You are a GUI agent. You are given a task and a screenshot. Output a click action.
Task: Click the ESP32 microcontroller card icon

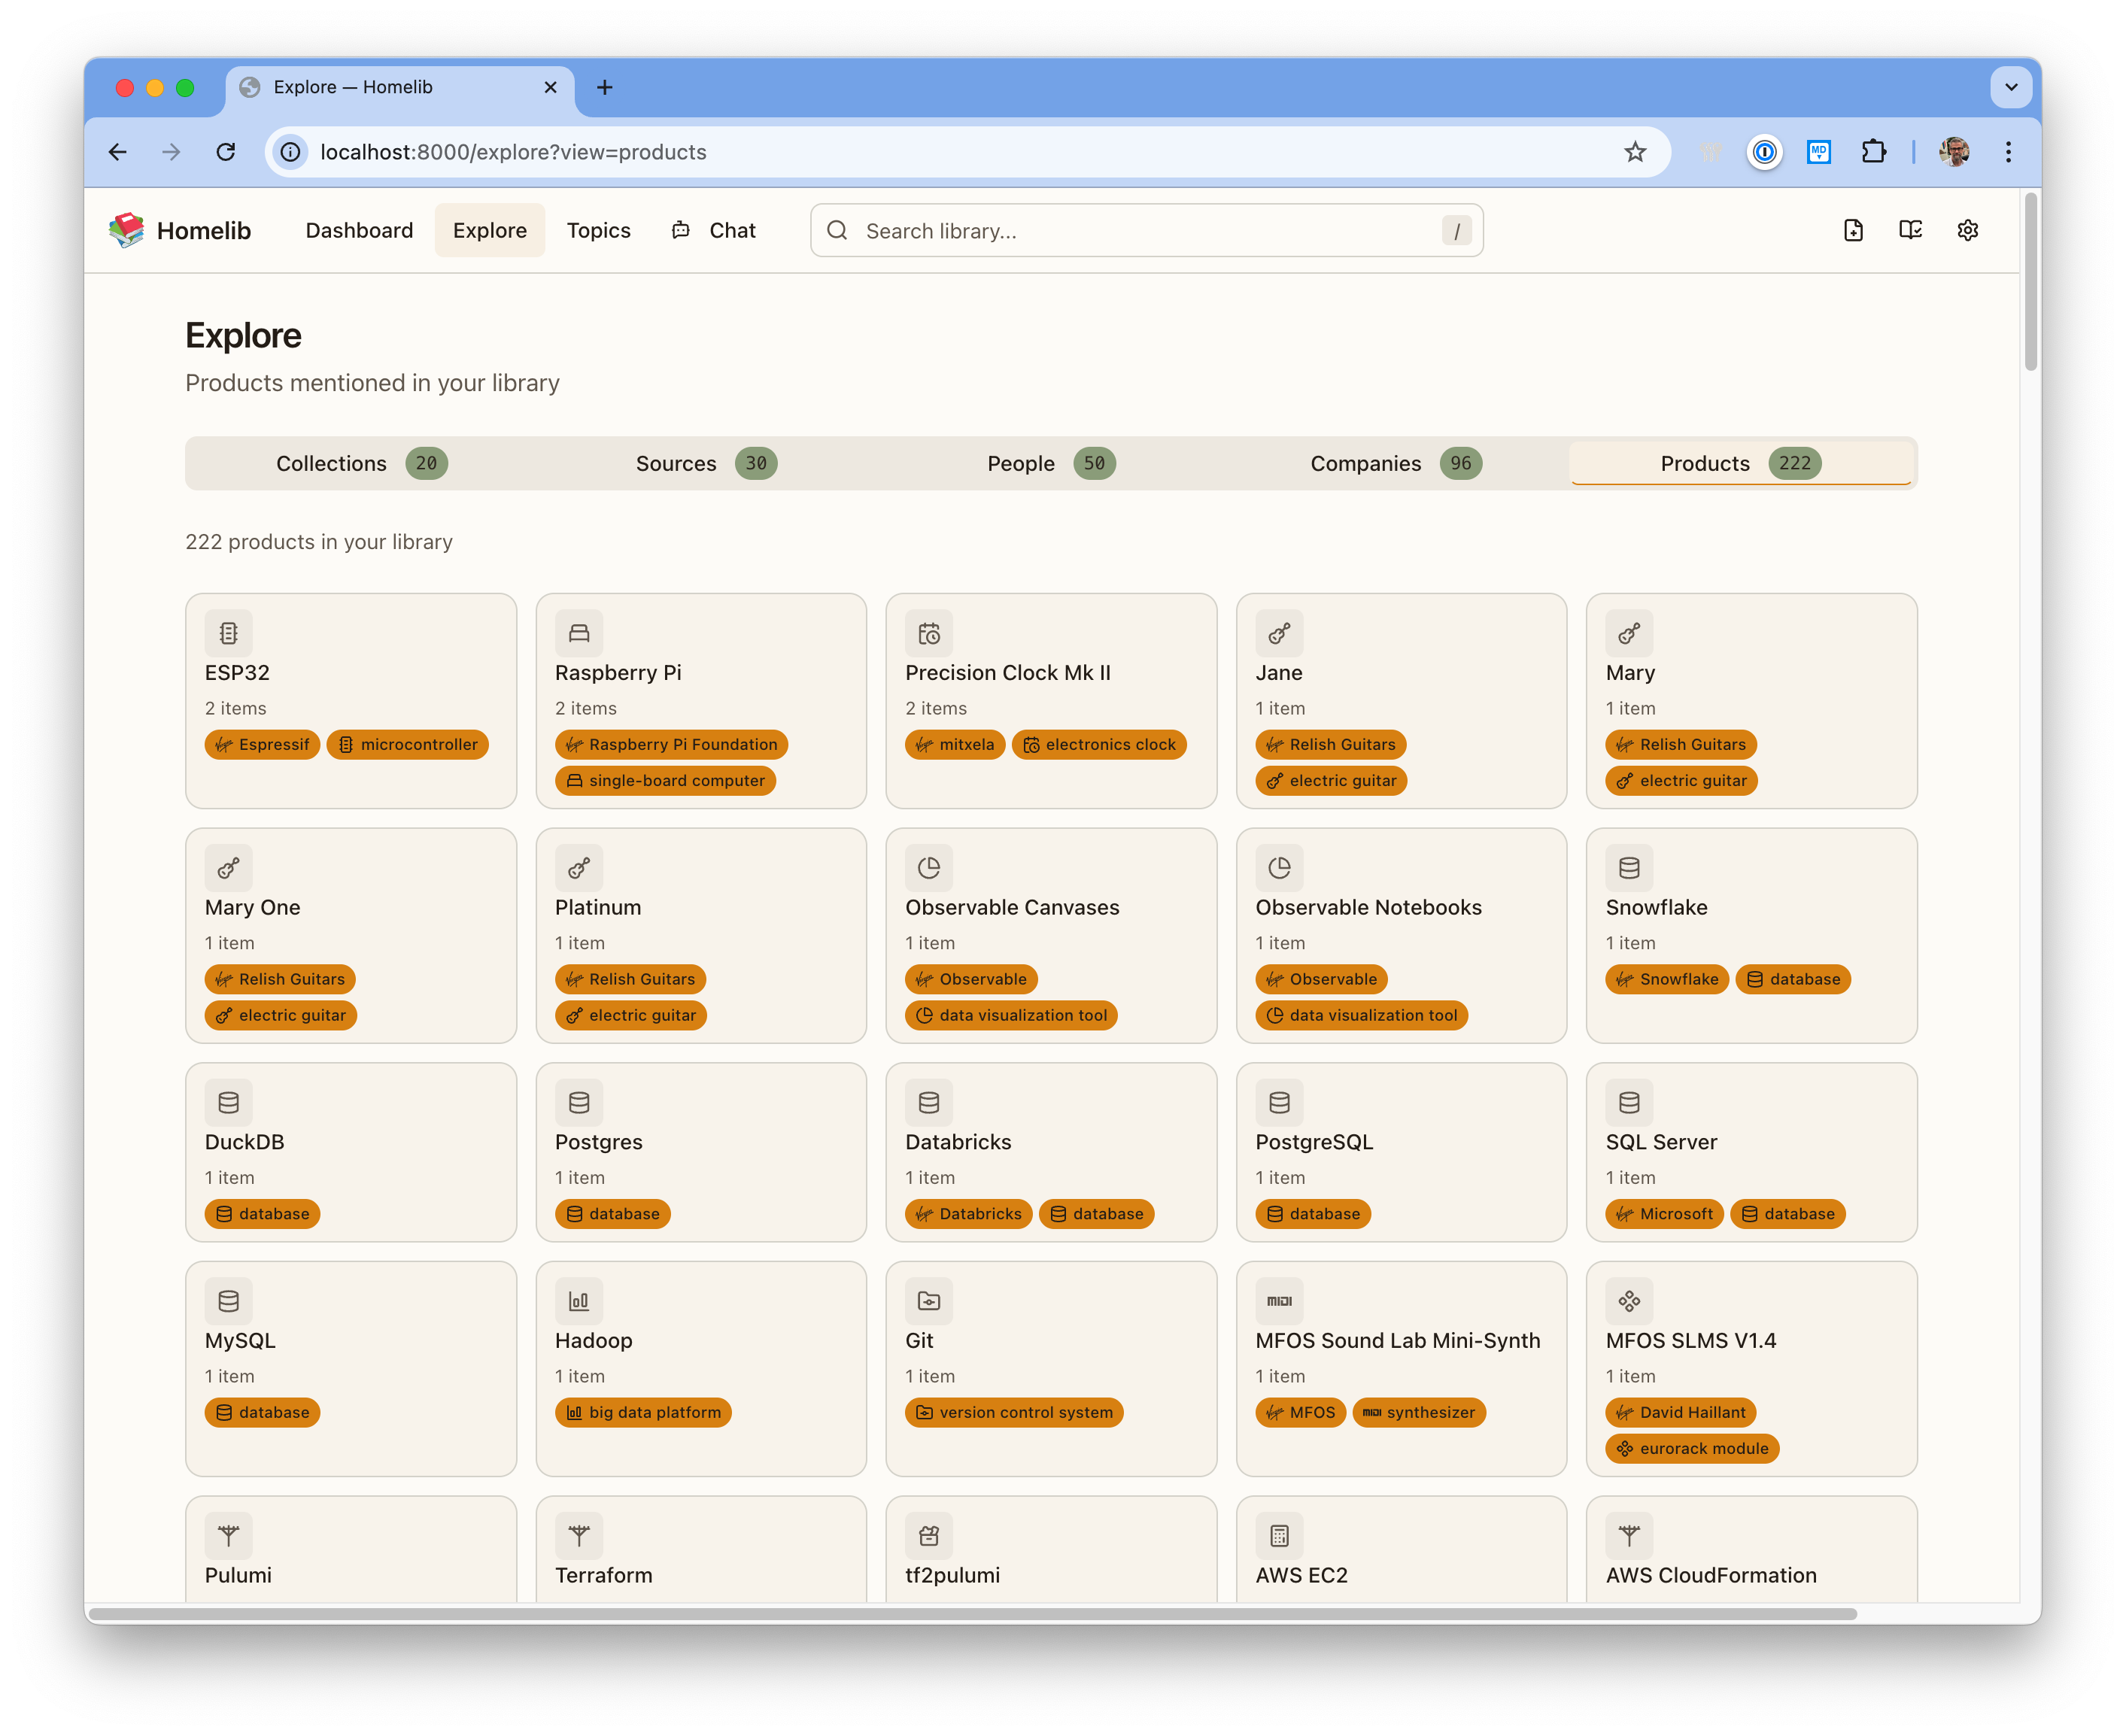(x=229, y=633)
